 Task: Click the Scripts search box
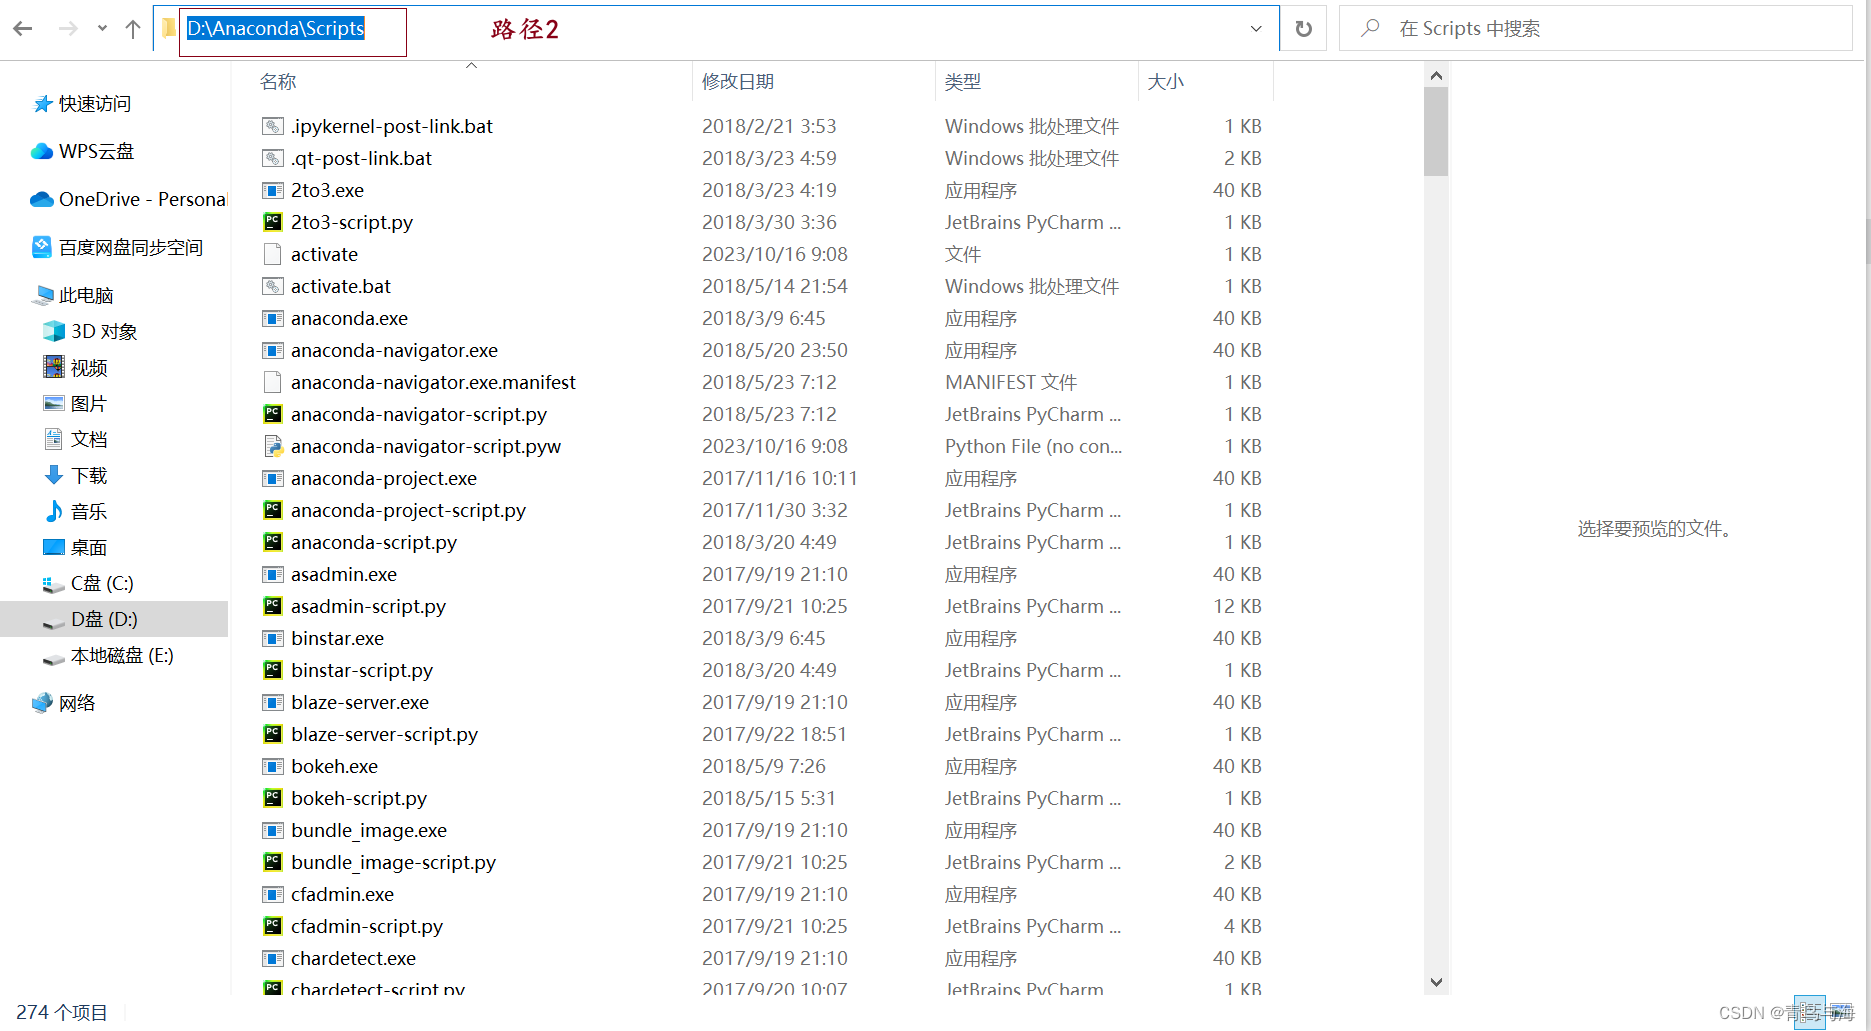pos(1596,29)
